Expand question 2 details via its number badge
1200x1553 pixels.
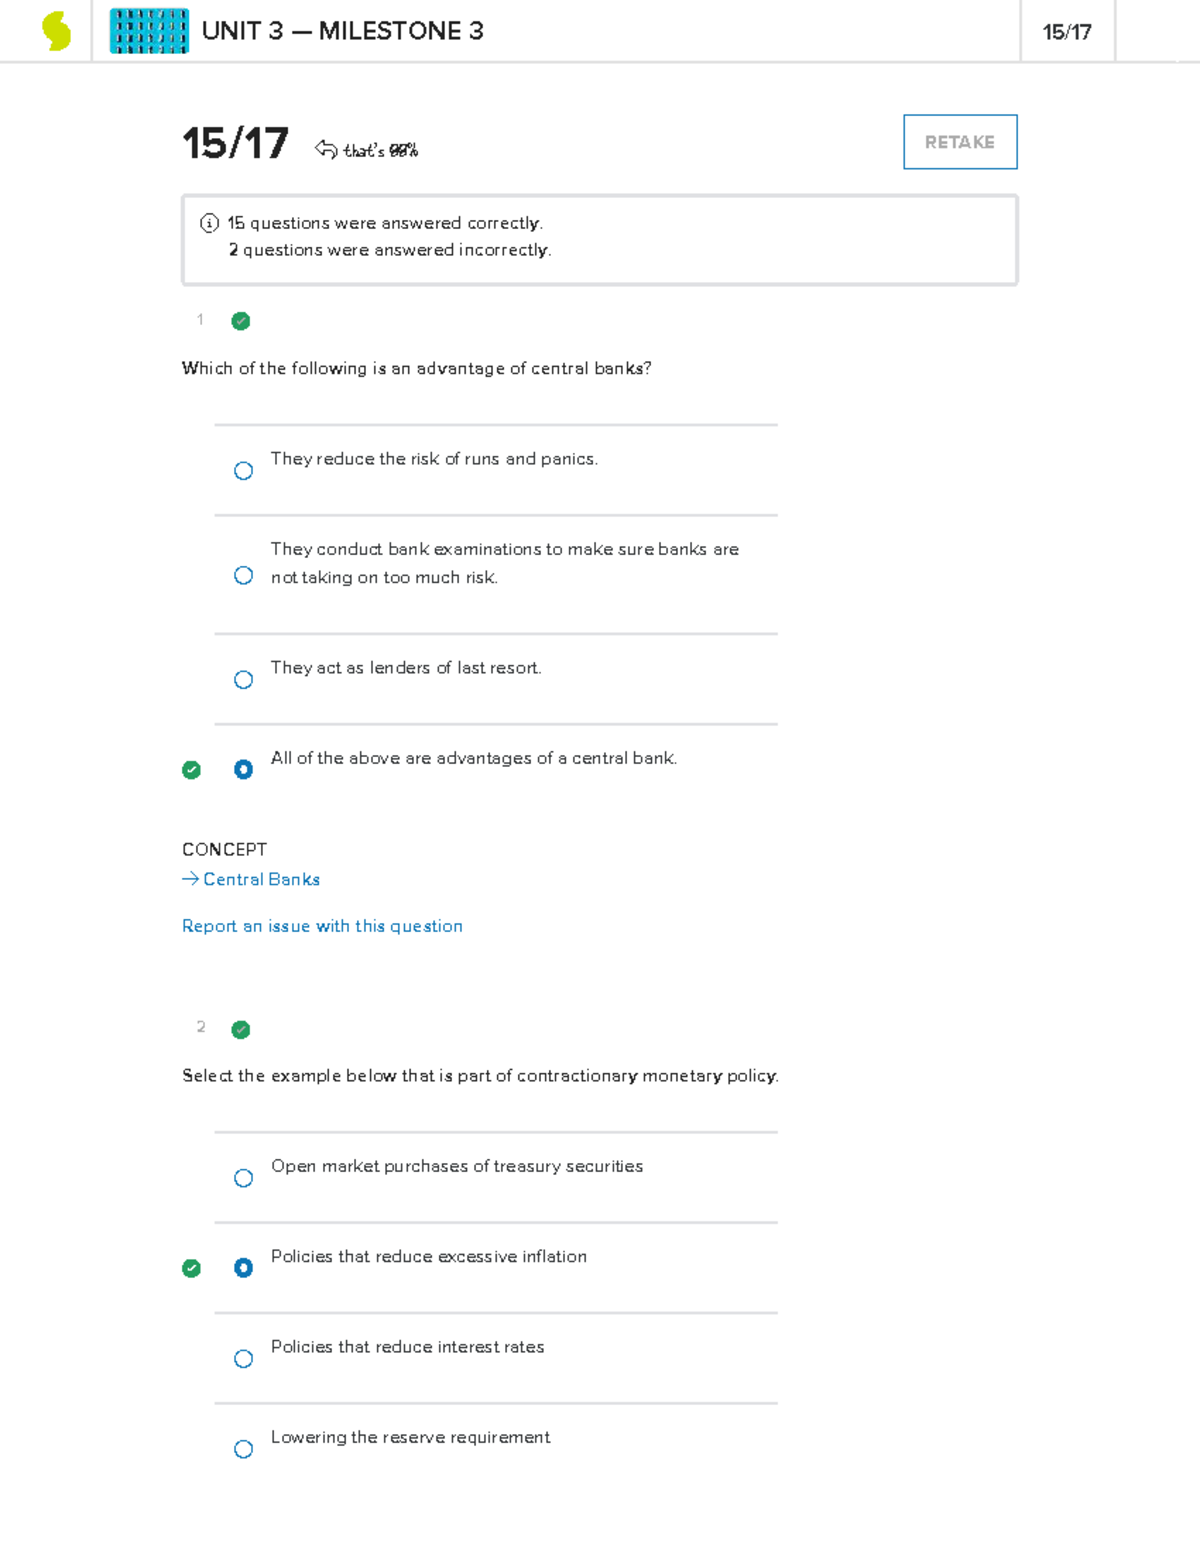click(x=201, y=1028)
